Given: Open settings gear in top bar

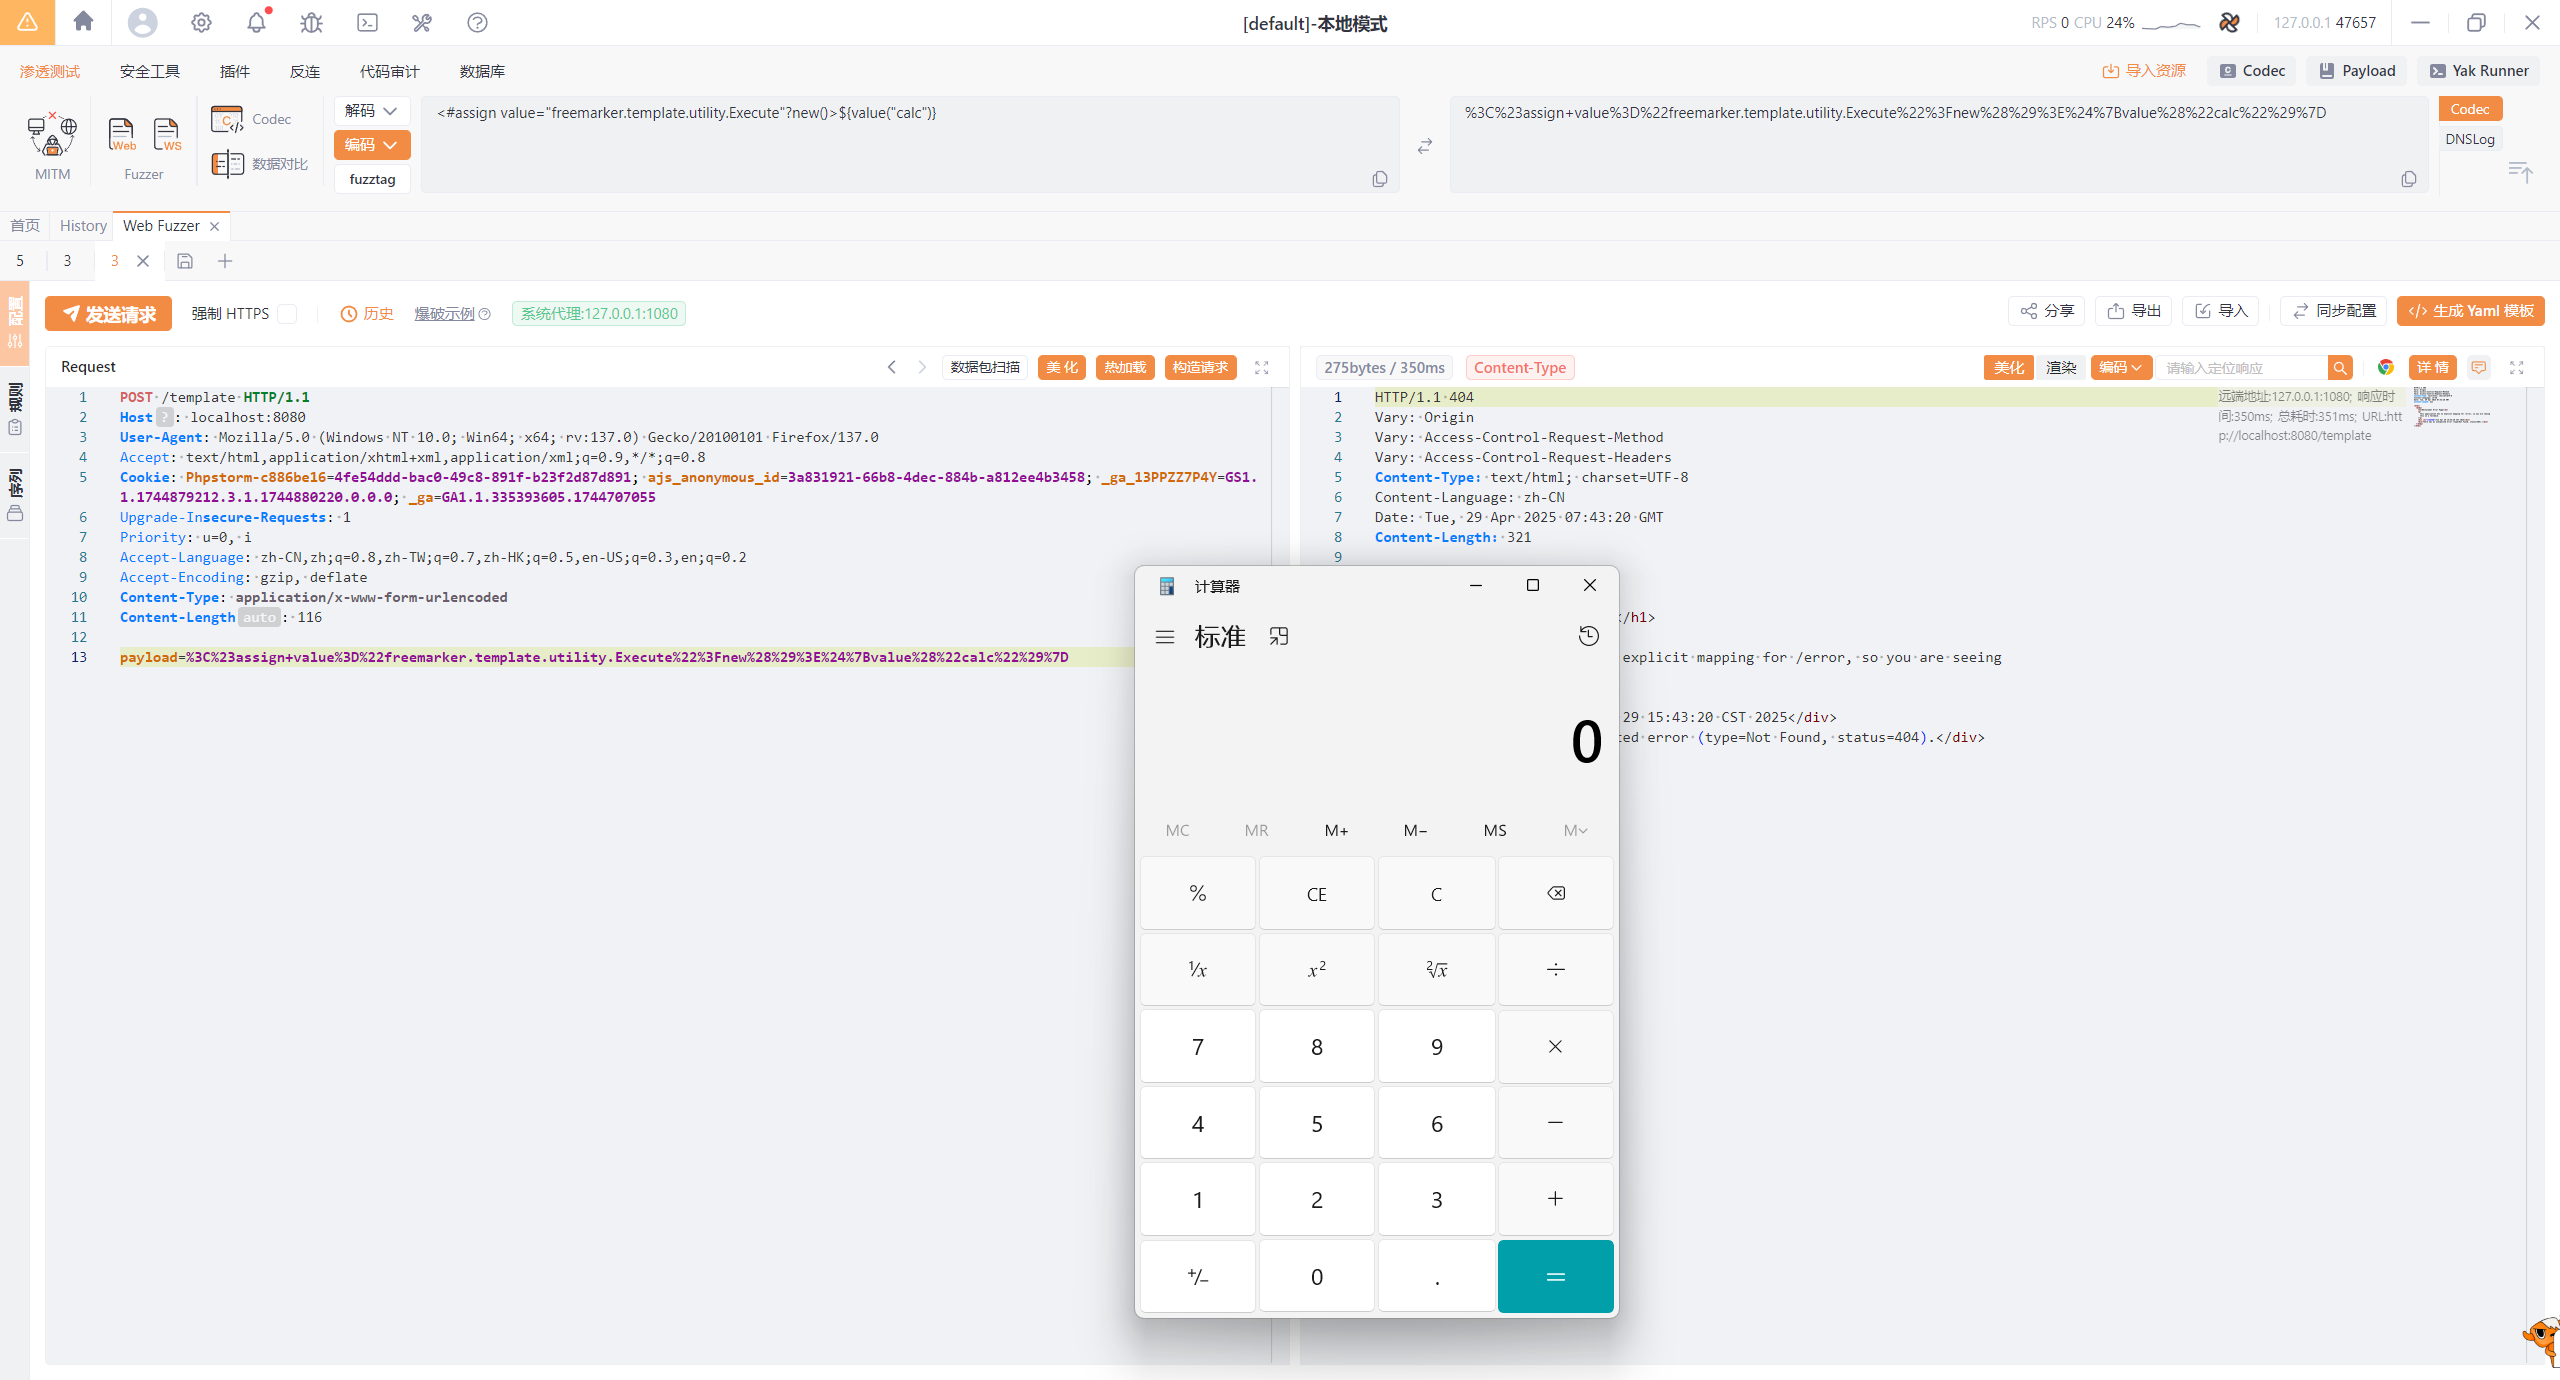Looking at the screenshot, I should [x=201, y=22].
